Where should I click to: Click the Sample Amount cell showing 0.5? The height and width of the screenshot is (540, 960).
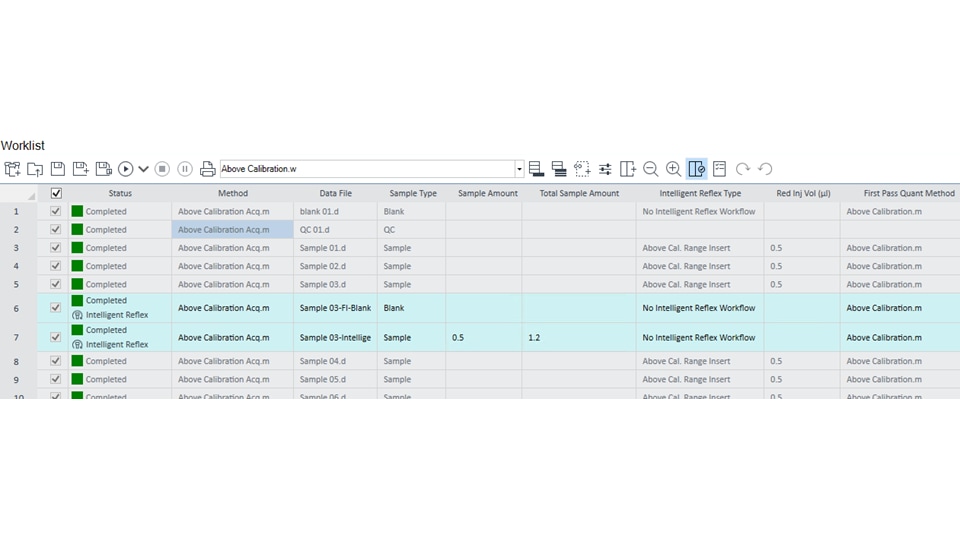point(483,337)
